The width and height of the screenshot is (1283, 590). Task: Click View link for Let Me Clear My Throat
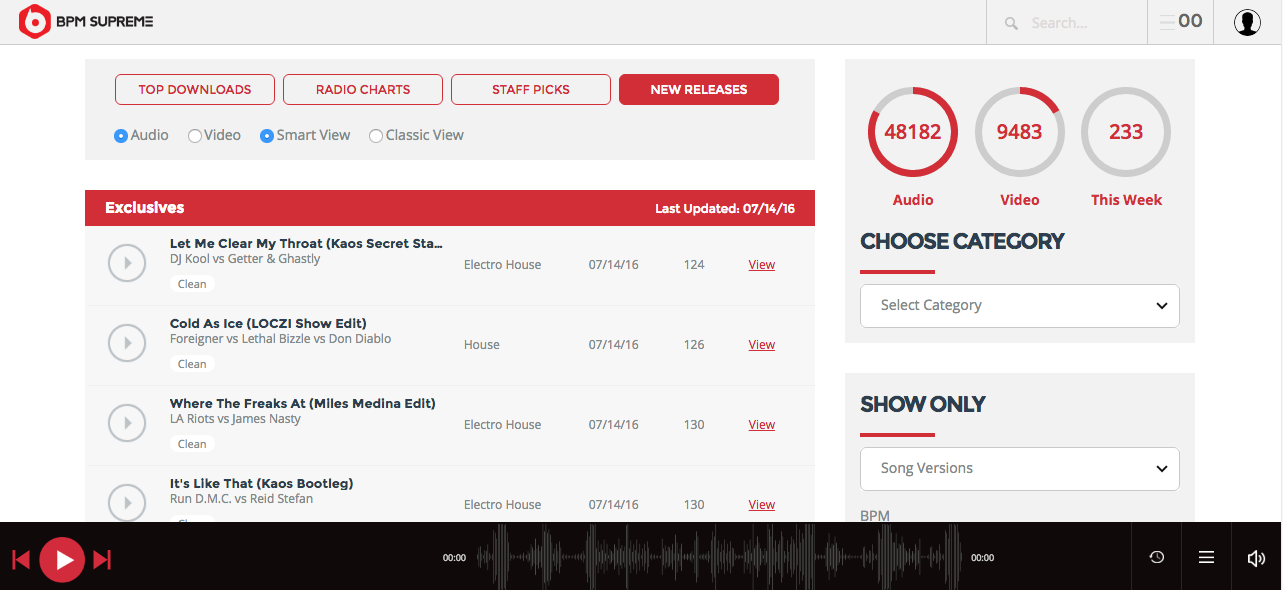tap(762, 265)
